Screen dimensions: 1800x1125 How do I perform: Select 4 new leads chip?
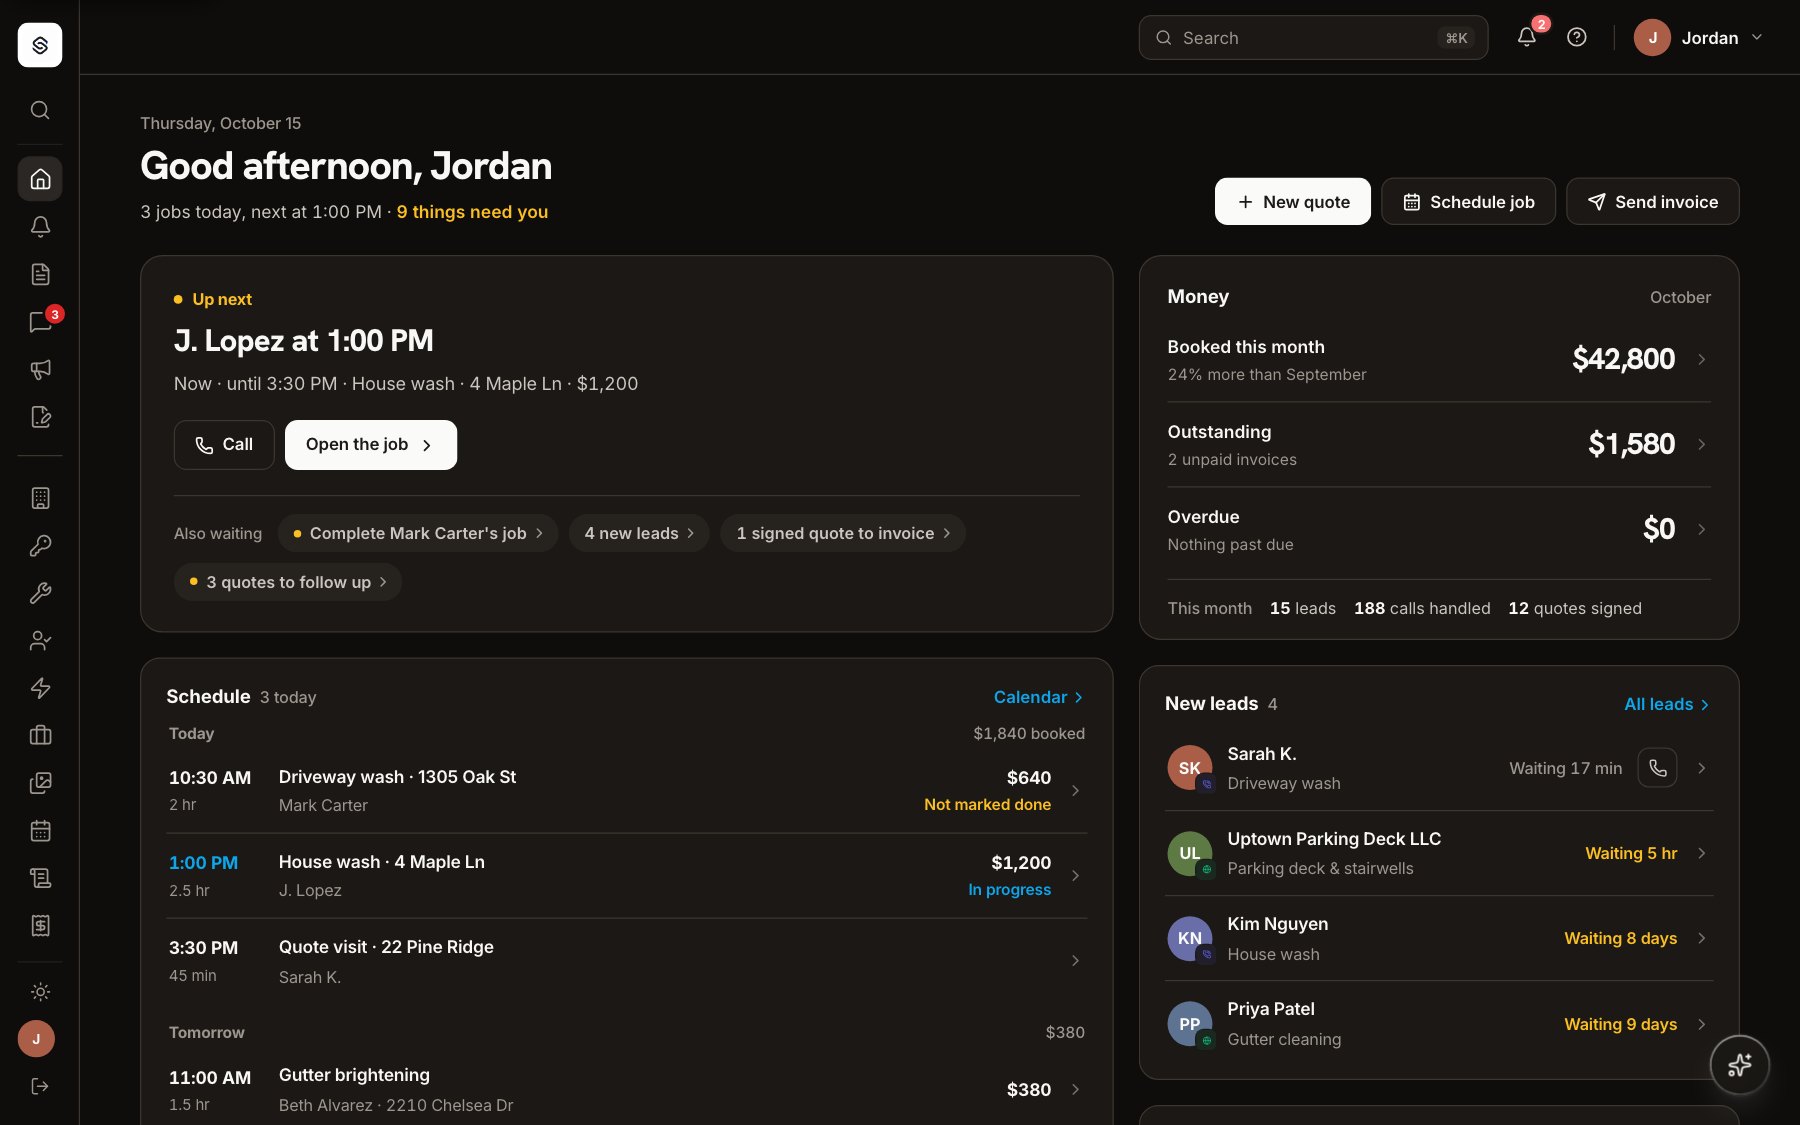click(639, 533)
